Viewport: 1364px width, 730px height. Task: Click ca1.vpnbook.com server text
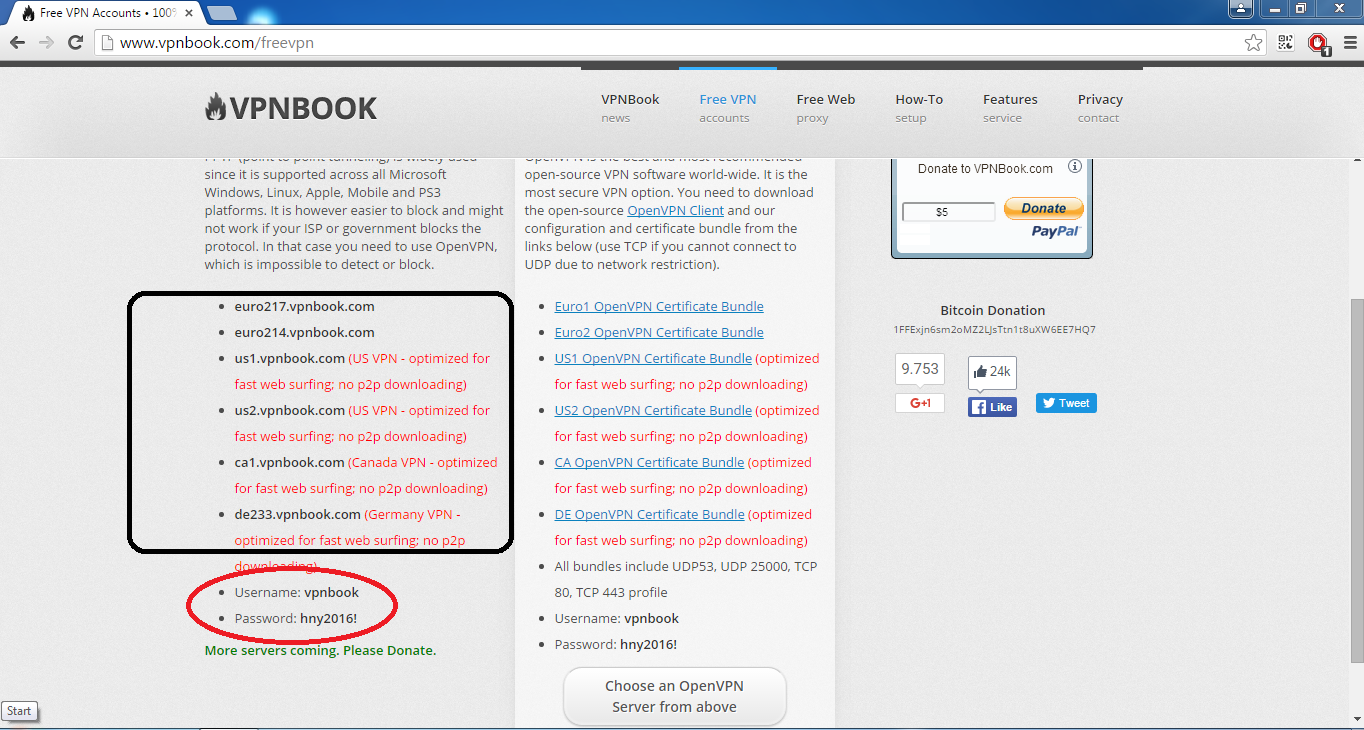(x=290, y=463)
